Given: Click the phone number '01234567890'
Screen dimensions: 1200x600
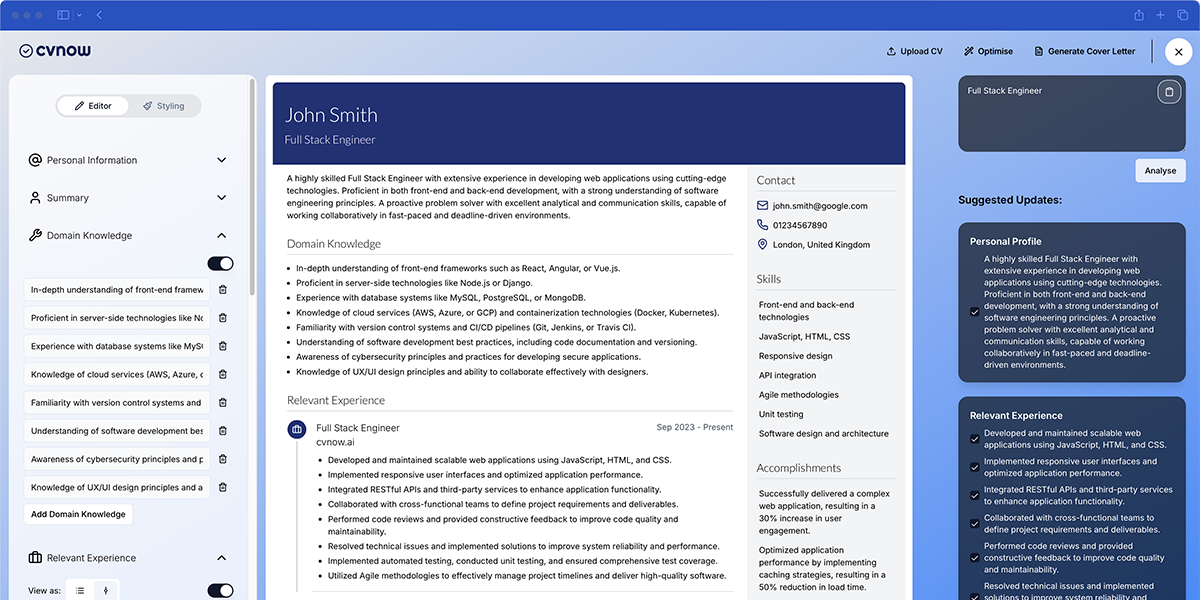Looking at the screenshot, I should pyautogui.click(x=800, y=225).
